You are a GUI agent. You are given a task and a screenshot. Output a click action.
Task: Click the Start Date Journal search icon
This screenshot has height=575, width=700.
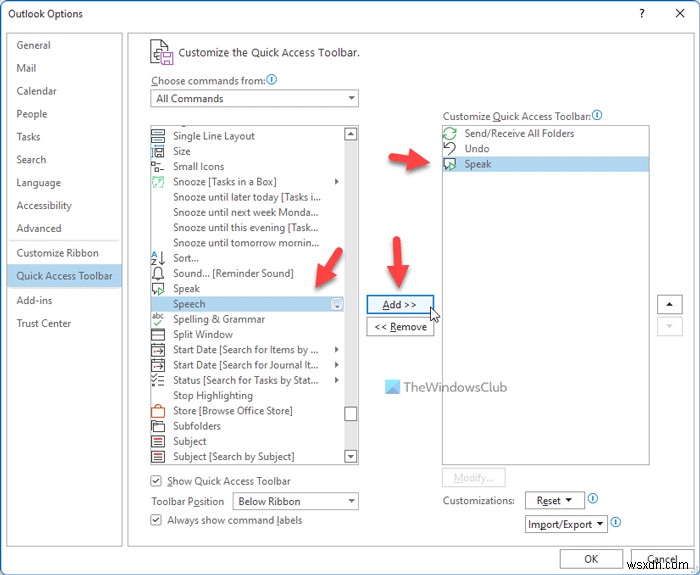158,365
